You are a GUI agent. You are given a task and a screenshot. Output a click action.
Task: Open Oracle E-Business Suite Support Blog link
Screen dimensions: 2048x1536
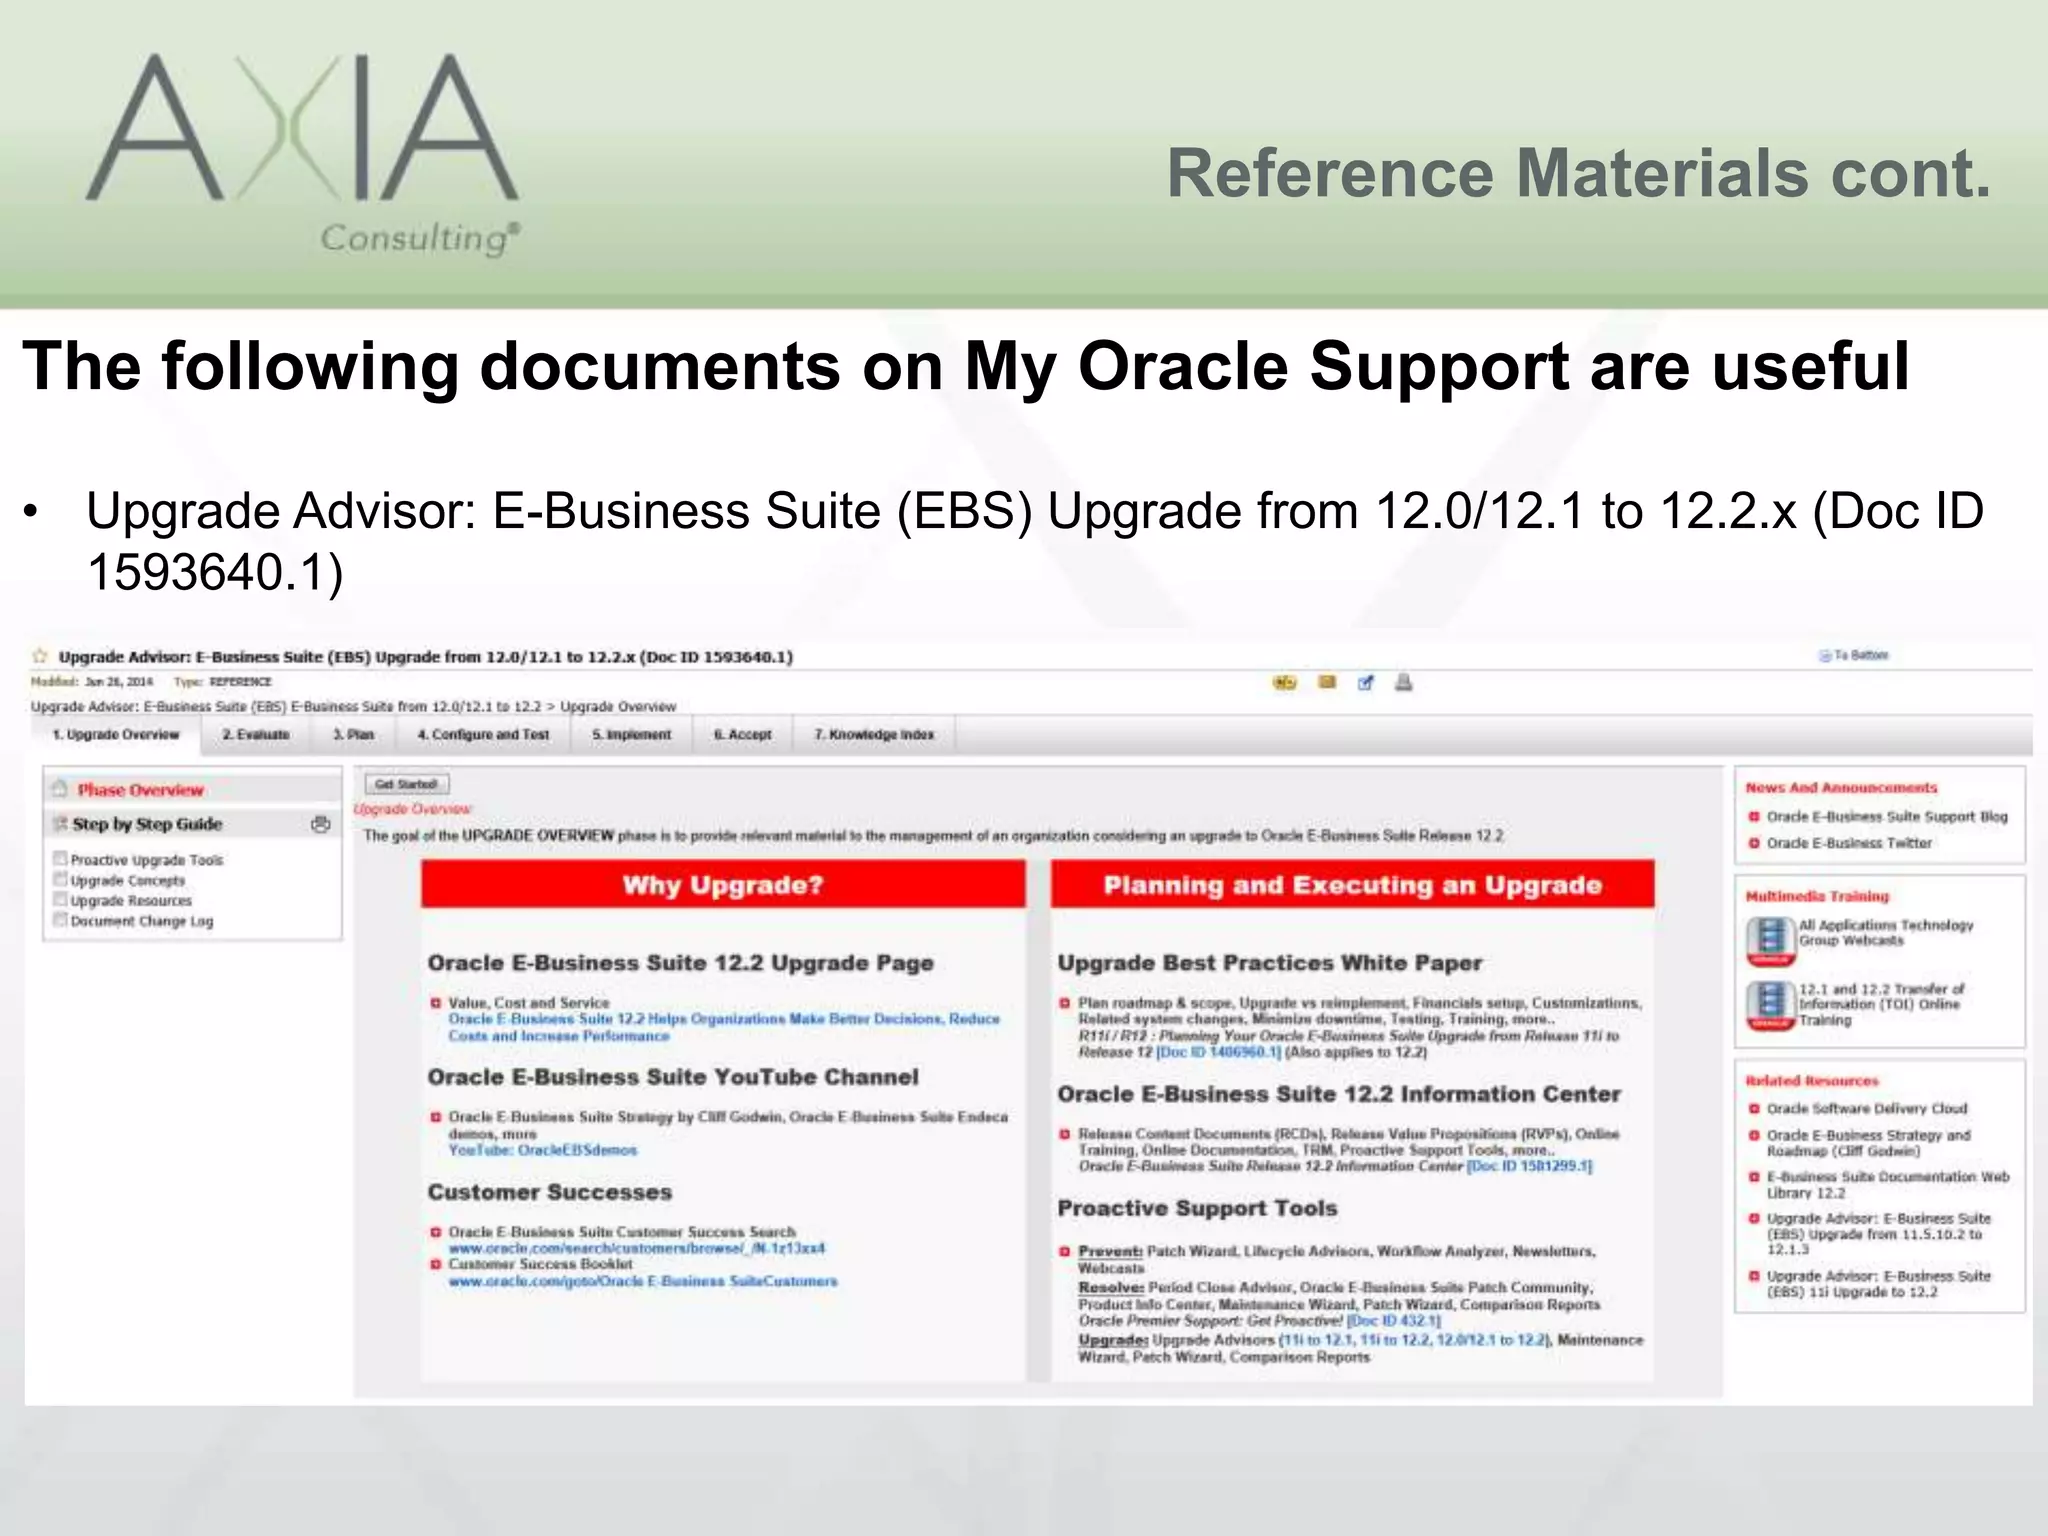[1887, 817]
